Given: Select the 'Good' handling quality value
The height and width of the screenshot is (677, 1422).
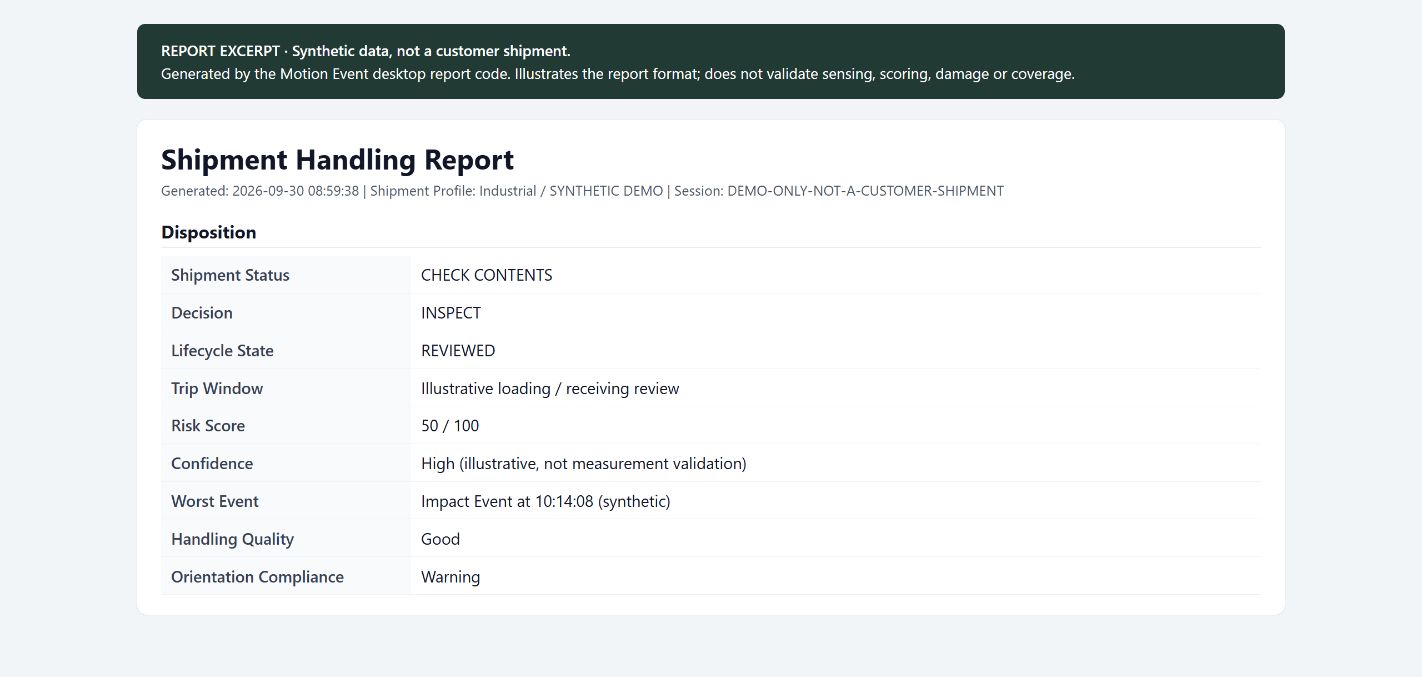Looking at the screenshot, I should click(x=440, y=539).
